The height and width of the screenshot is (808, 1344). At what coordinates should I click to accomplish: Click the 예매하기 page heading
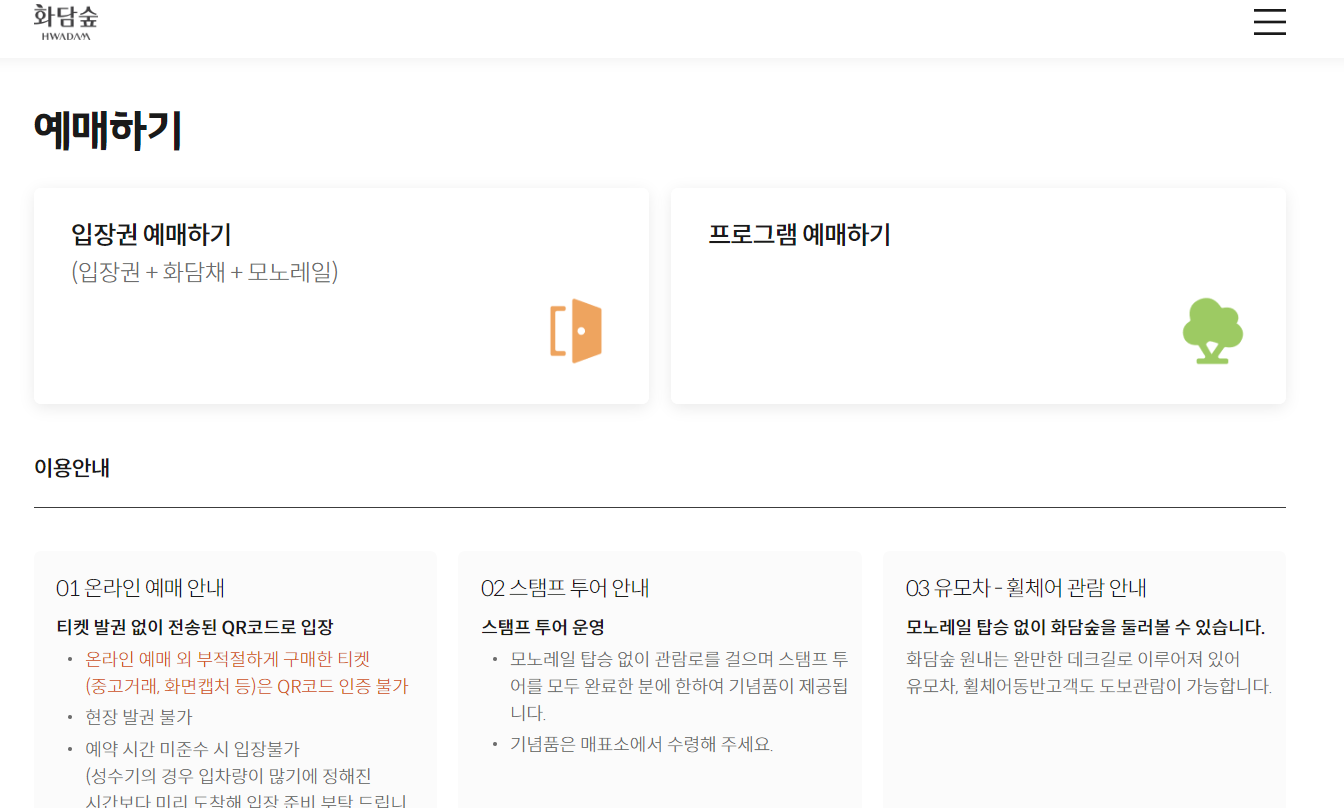click(108, 130)
